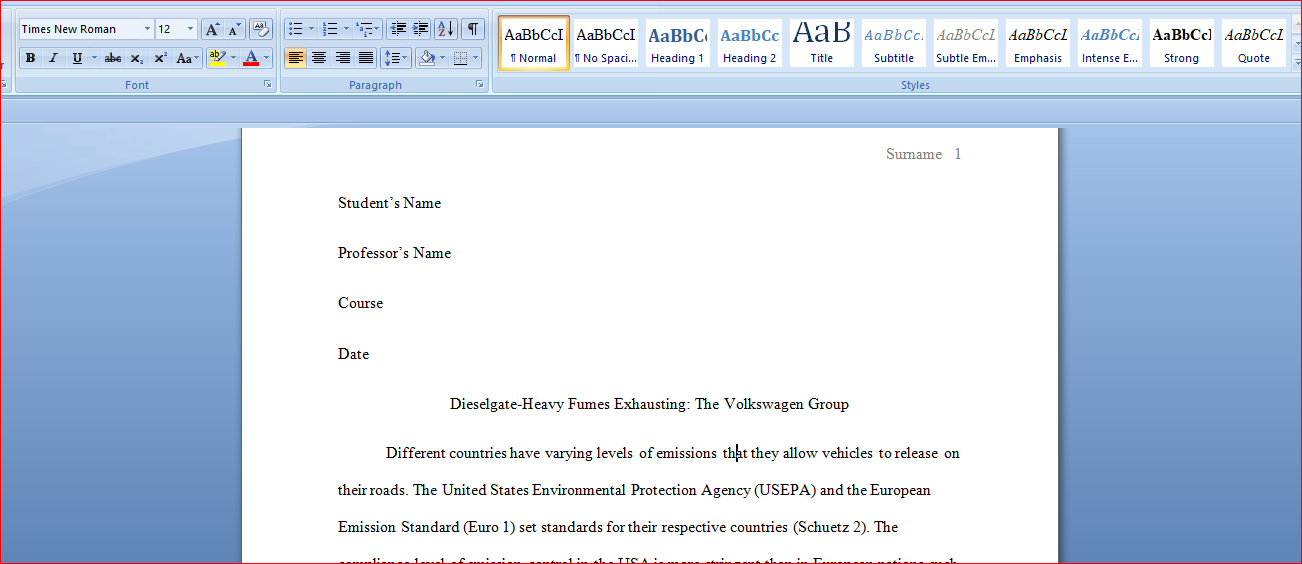Click the "Surname 1" page header
Screen dimensions: 1302x564
[923, 154]
